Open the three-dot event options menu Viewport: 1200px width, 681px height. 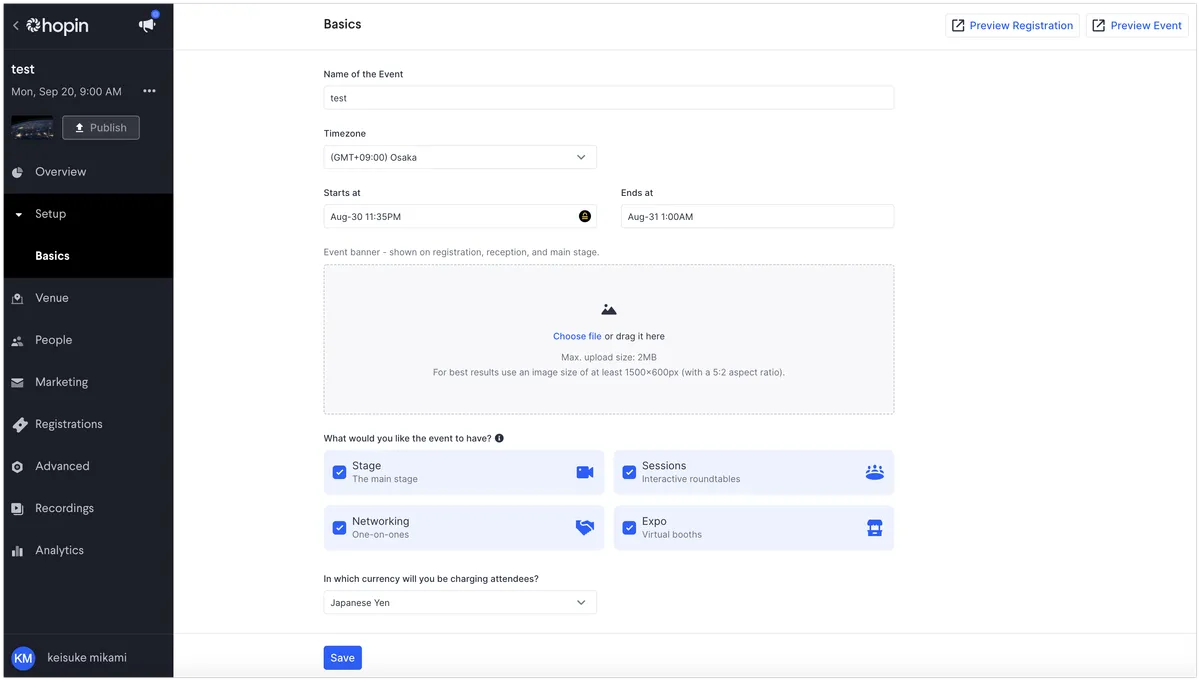[x=149, y=91]
